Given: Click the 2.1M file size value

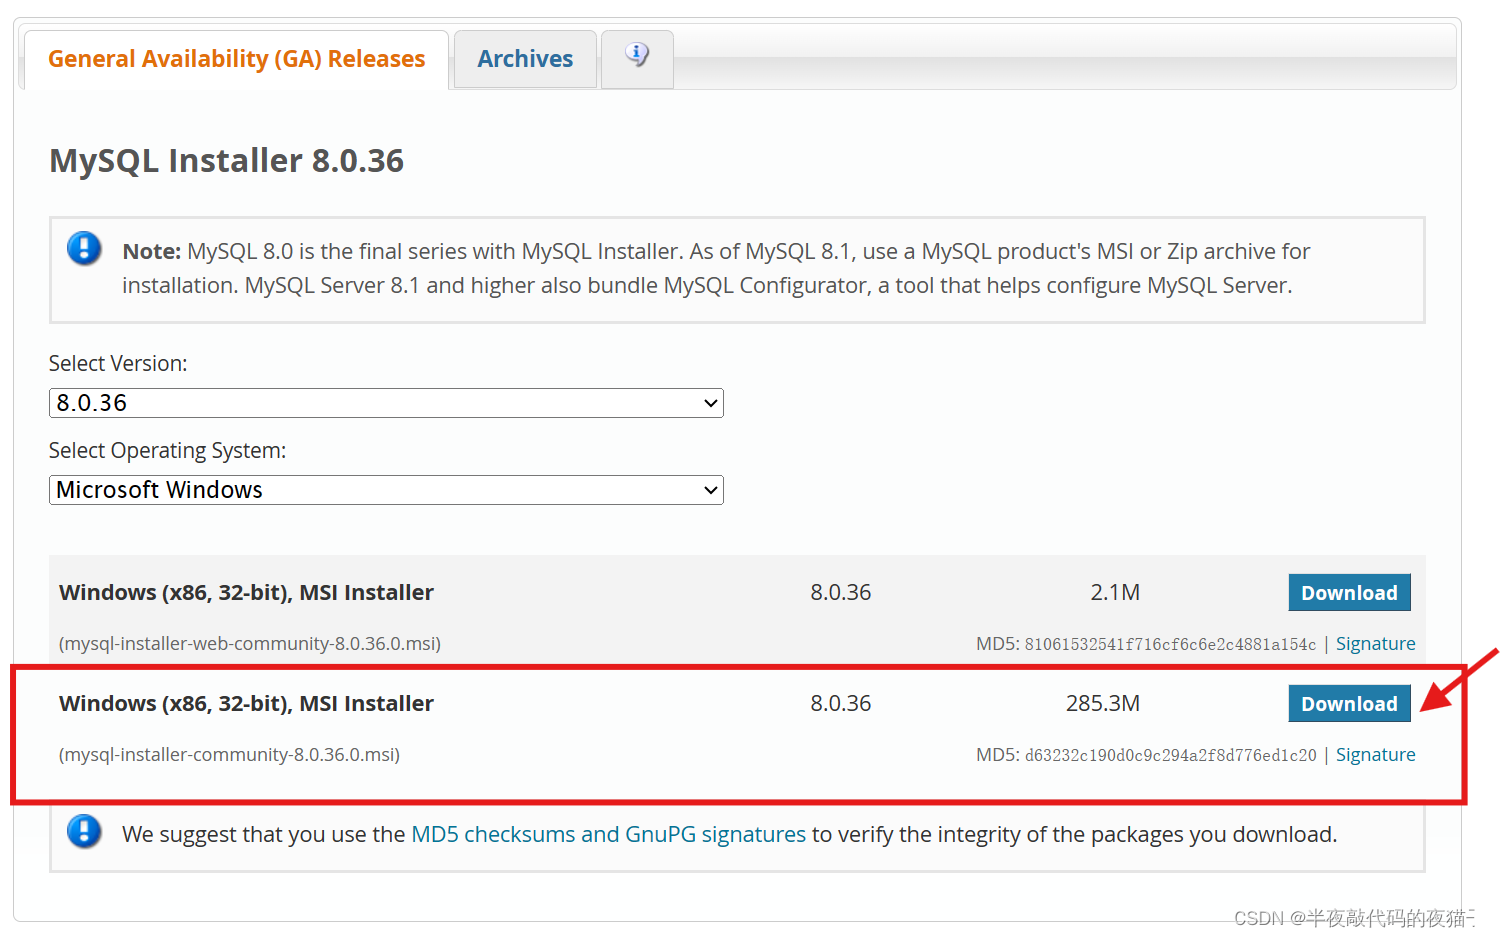Looking at the screenshot, I should (1115, 593).
